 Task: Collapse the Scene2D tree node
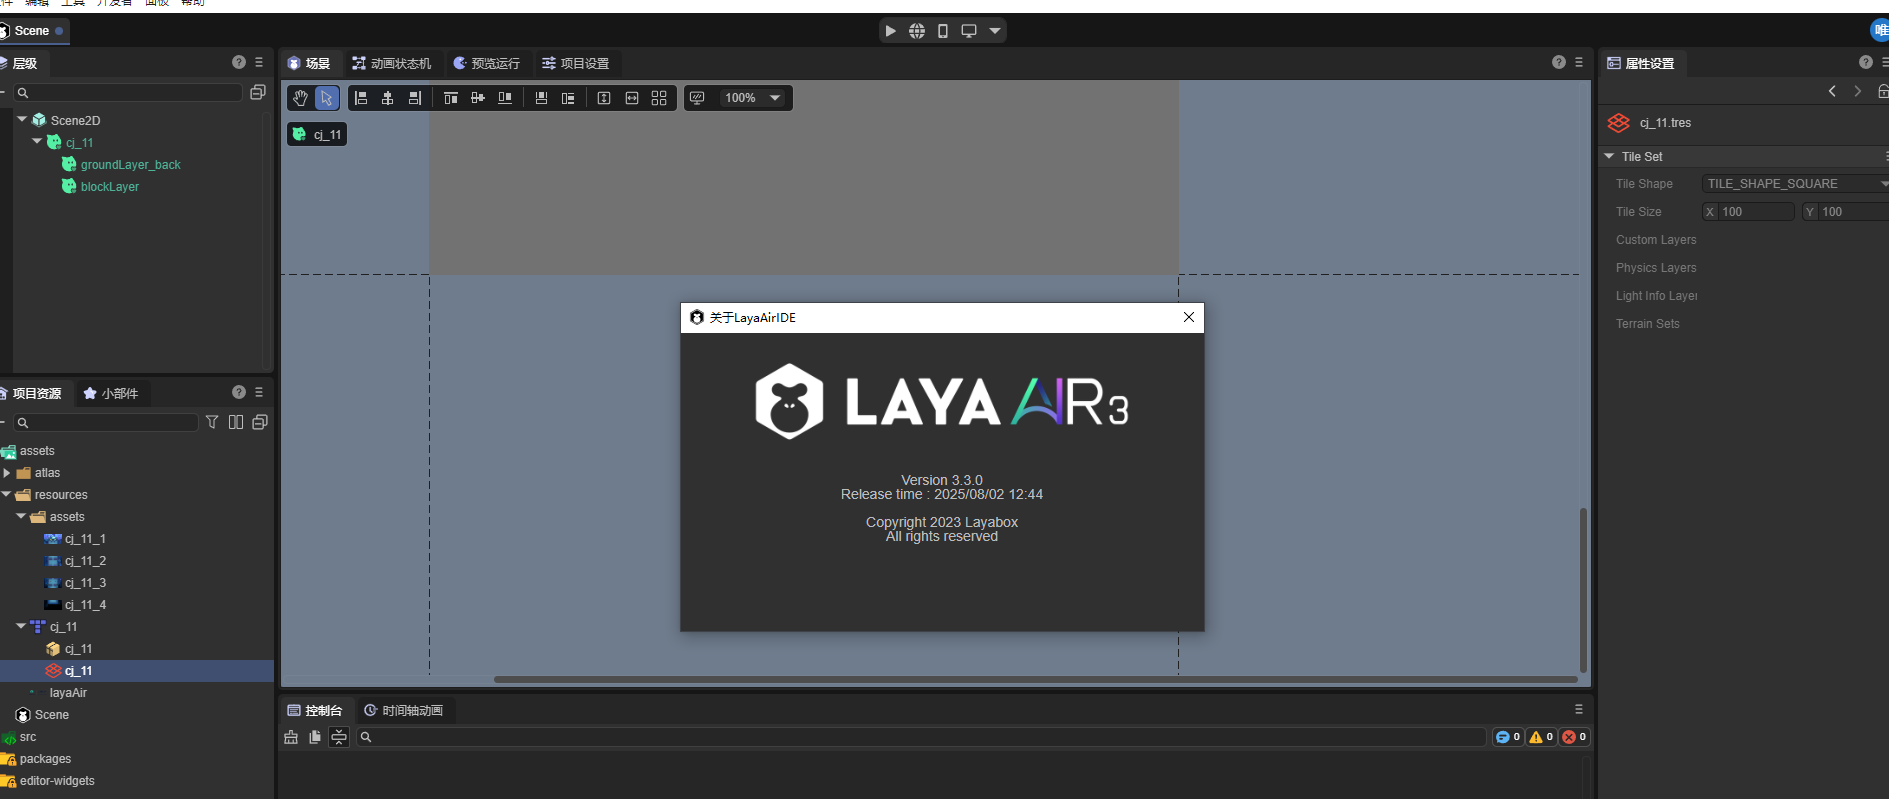(x=22, y=119)
